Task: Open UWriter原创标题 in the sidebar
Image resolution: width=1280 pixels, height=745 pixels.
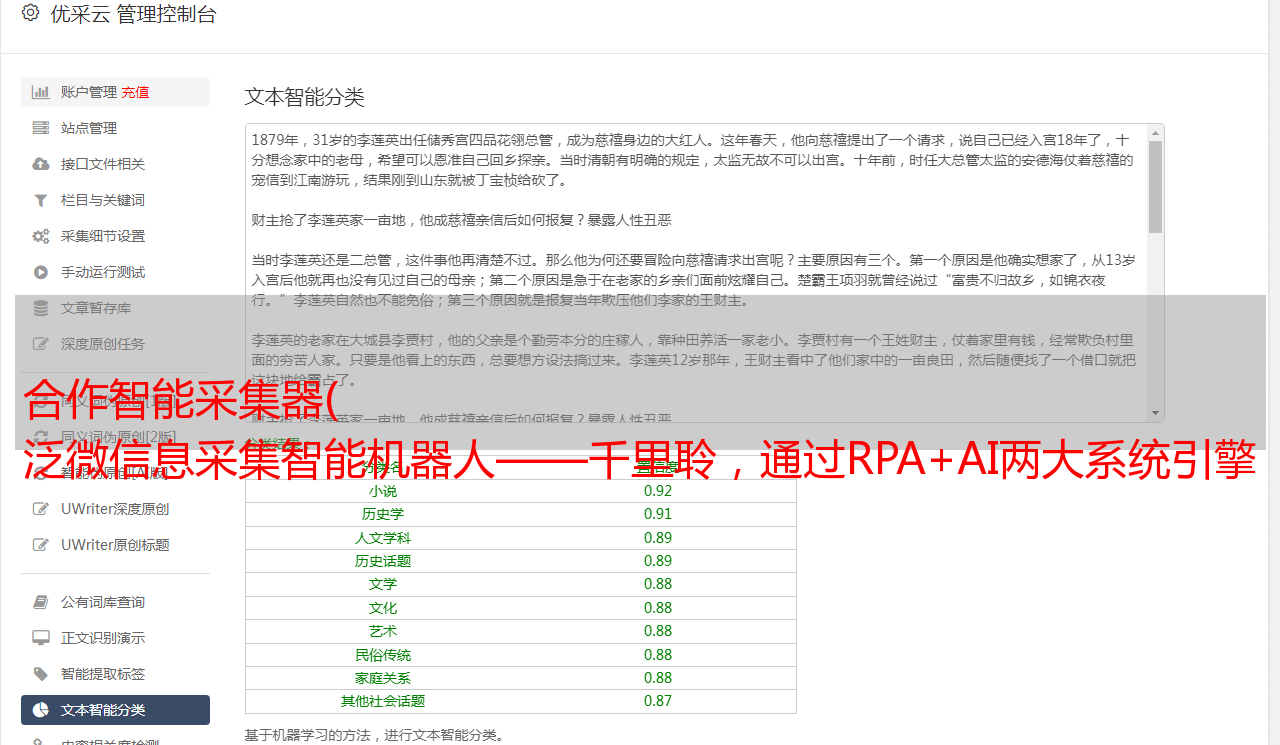Action: pos(115,545)
